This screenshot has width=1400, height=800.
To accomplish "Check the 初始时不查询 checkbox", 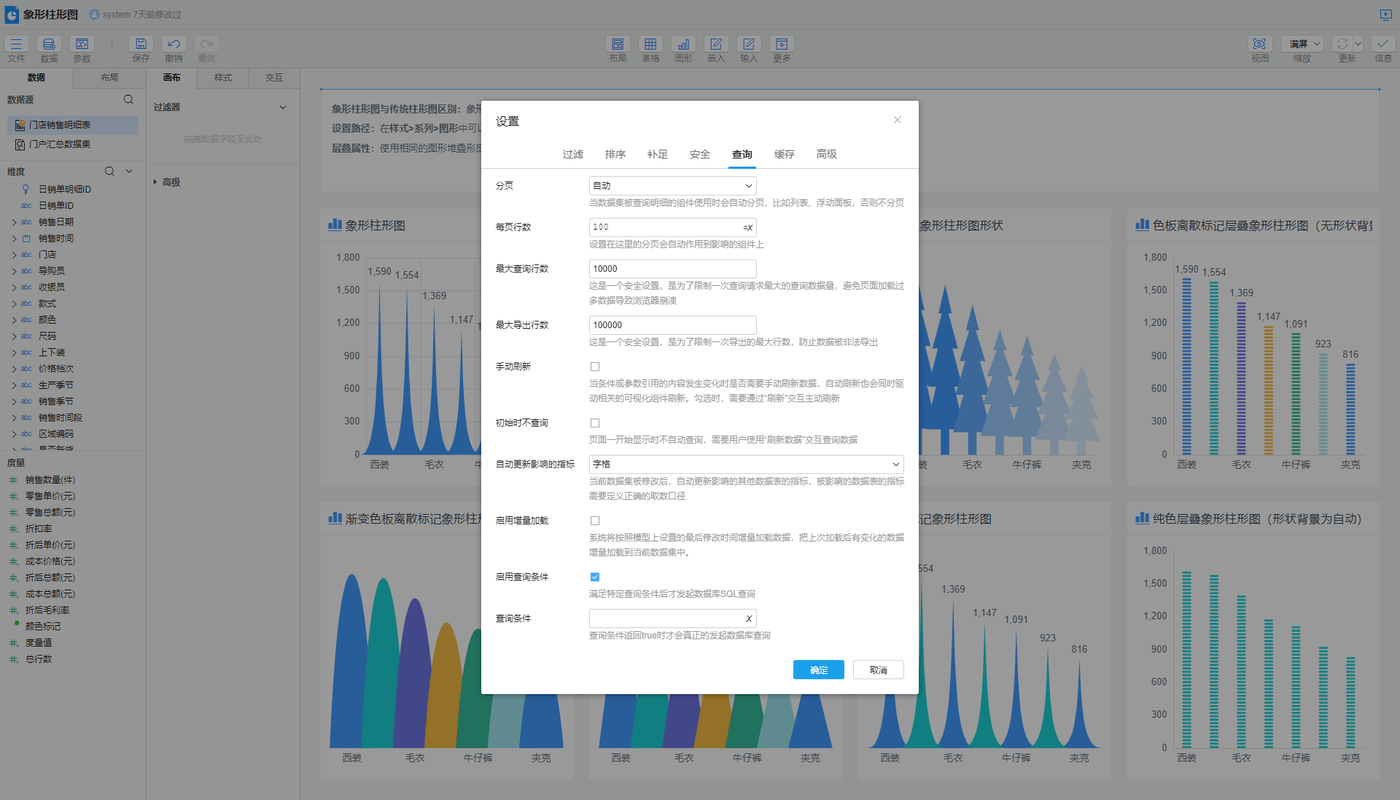I will 595,423.
